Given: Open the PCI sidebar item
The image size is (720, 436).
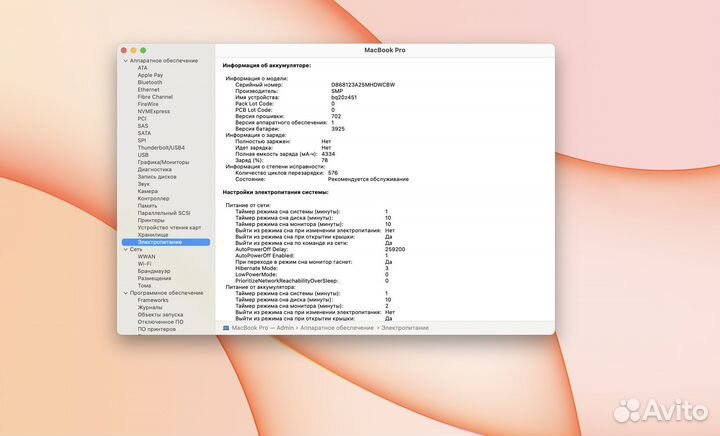Looking at the screenshot, I should (x=142, y=118).
